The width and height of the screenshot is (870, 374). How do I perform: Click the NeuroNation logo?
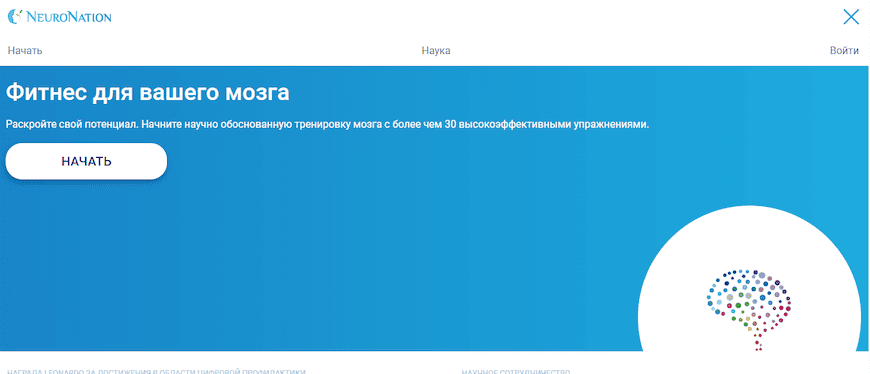coord(59,17)
